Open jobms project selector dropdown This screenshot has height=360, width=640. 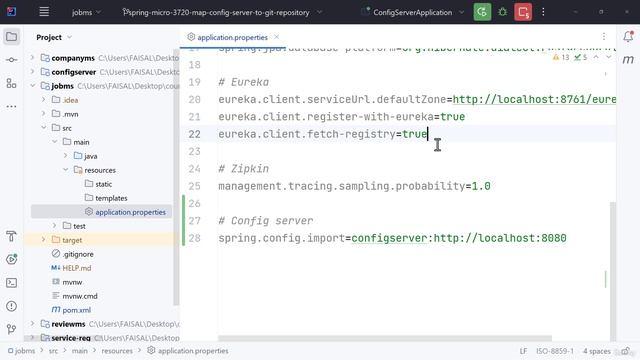[86, 12]
